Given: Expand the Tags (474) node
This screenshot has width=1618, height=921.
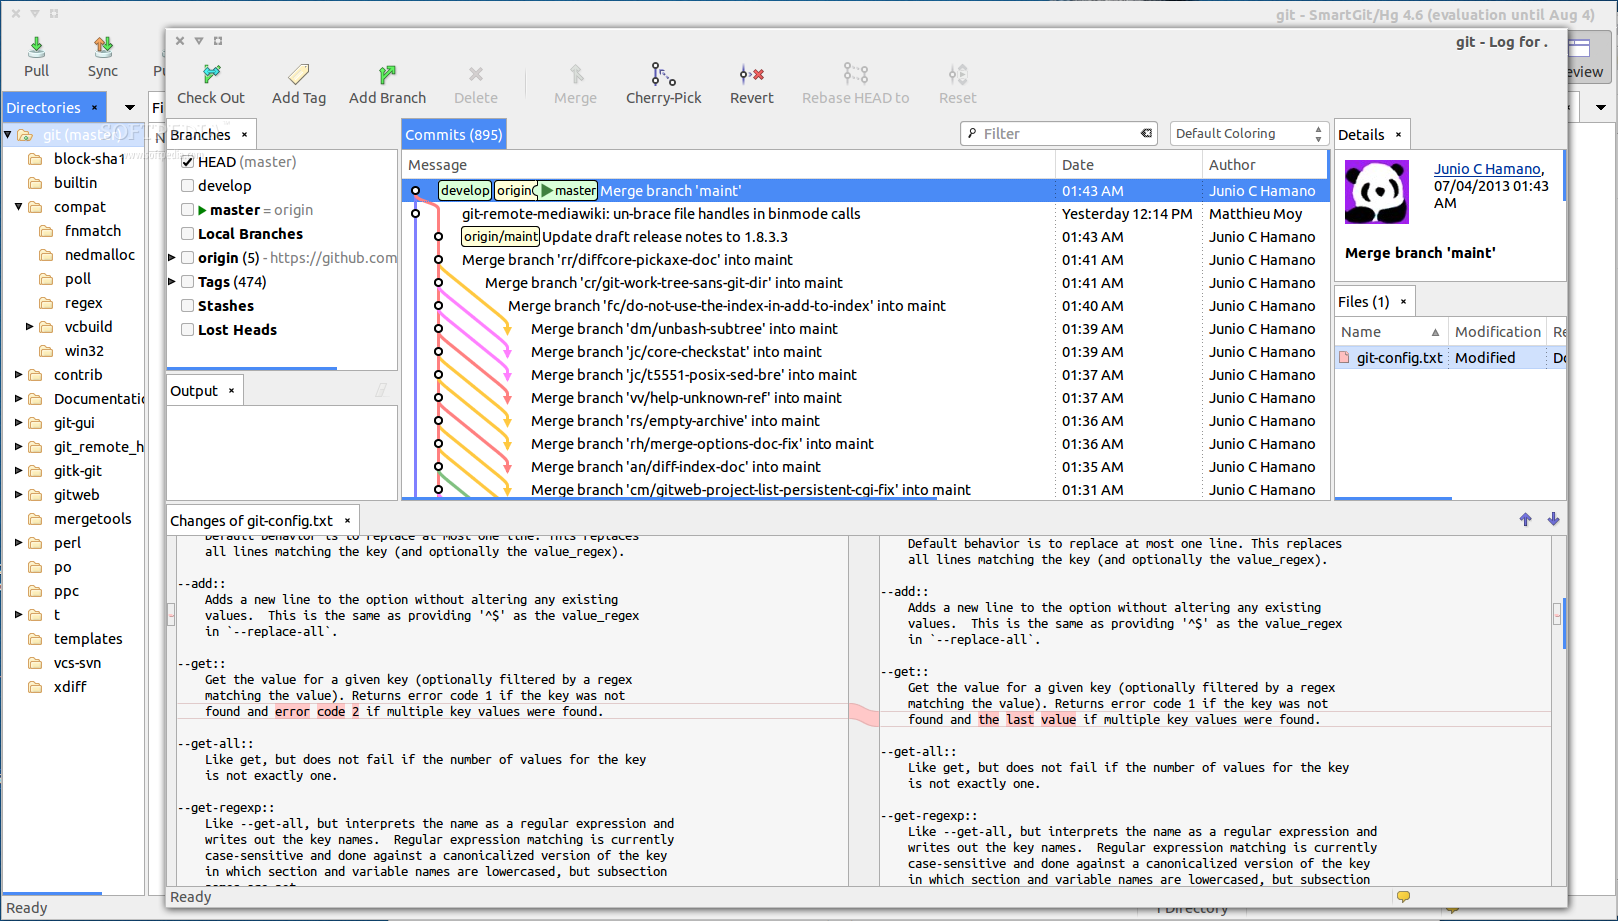Looking at the screenshot, I should [x=171, y=281].
